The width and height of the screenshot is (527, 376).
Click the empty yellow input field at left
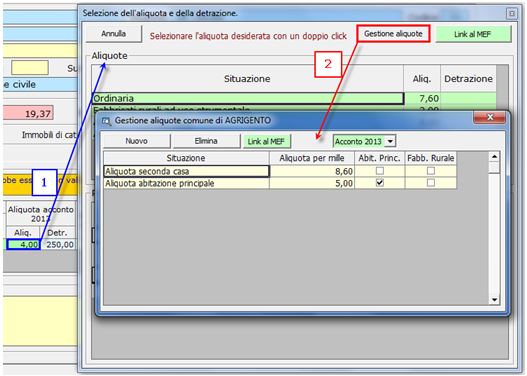pos(30,68)
